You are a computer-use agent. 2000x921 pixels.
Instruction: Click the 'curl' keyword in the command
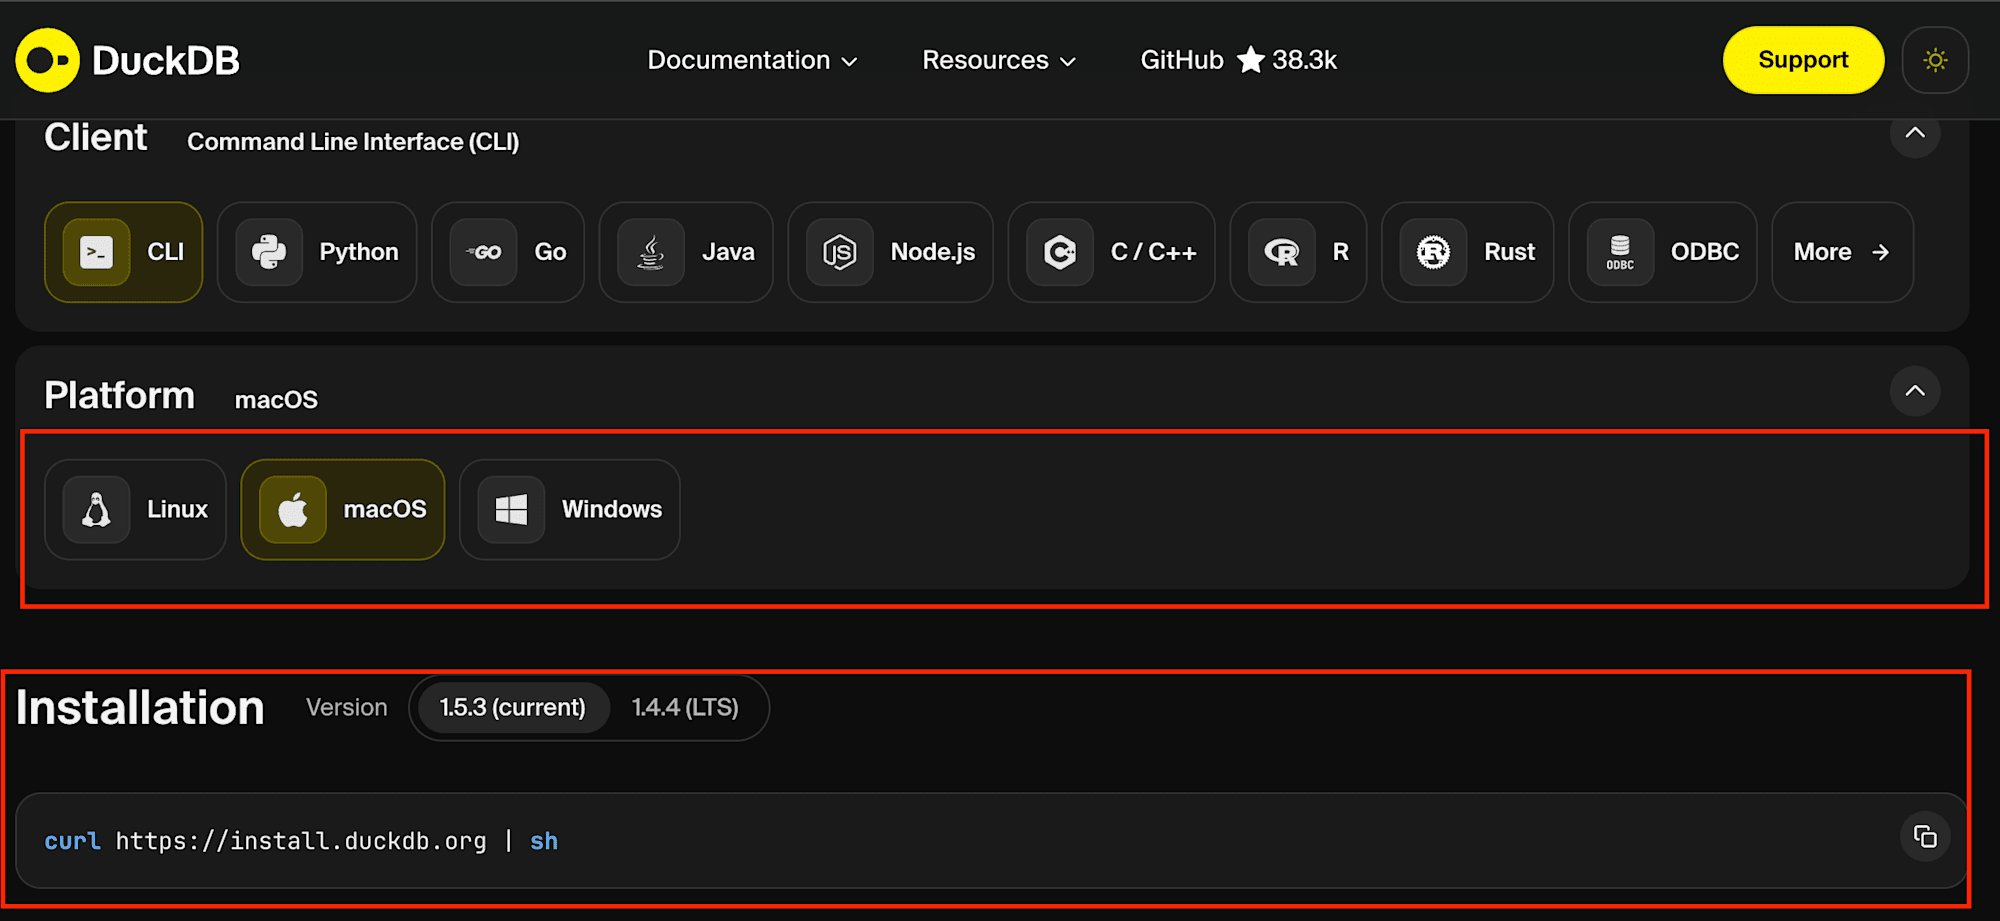tap(73, 841)
